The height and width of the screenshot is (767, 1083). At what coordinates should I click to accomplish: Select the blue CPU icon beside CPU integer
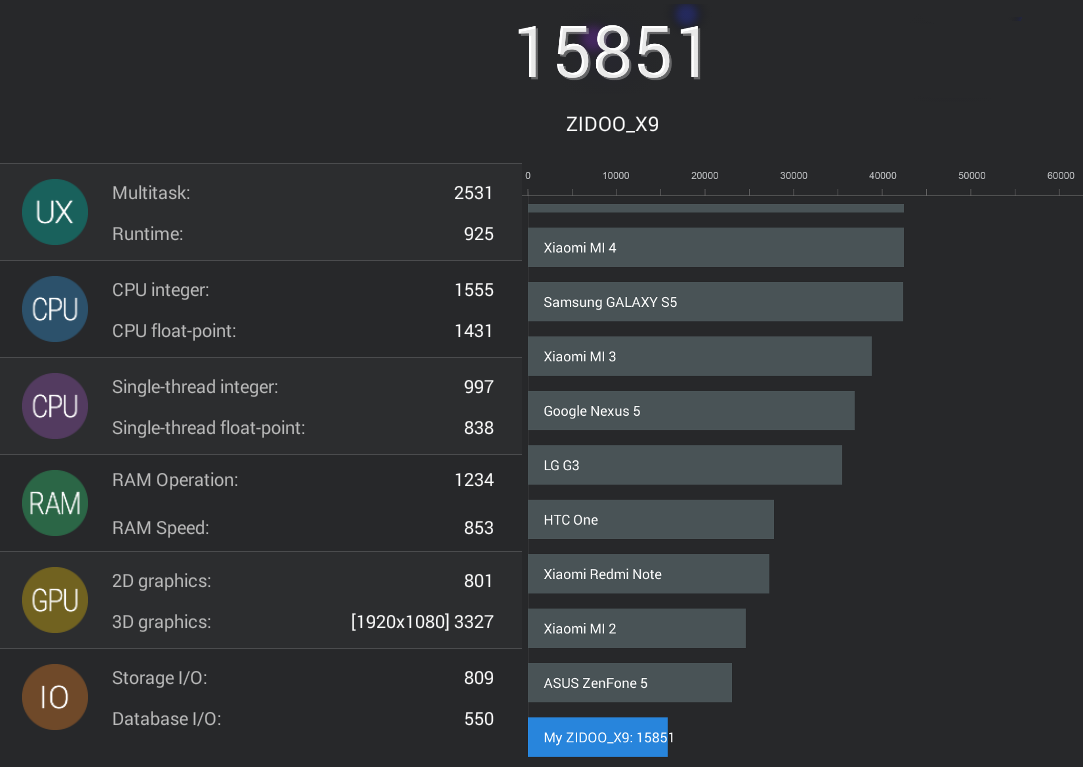[x=55, y=309]
